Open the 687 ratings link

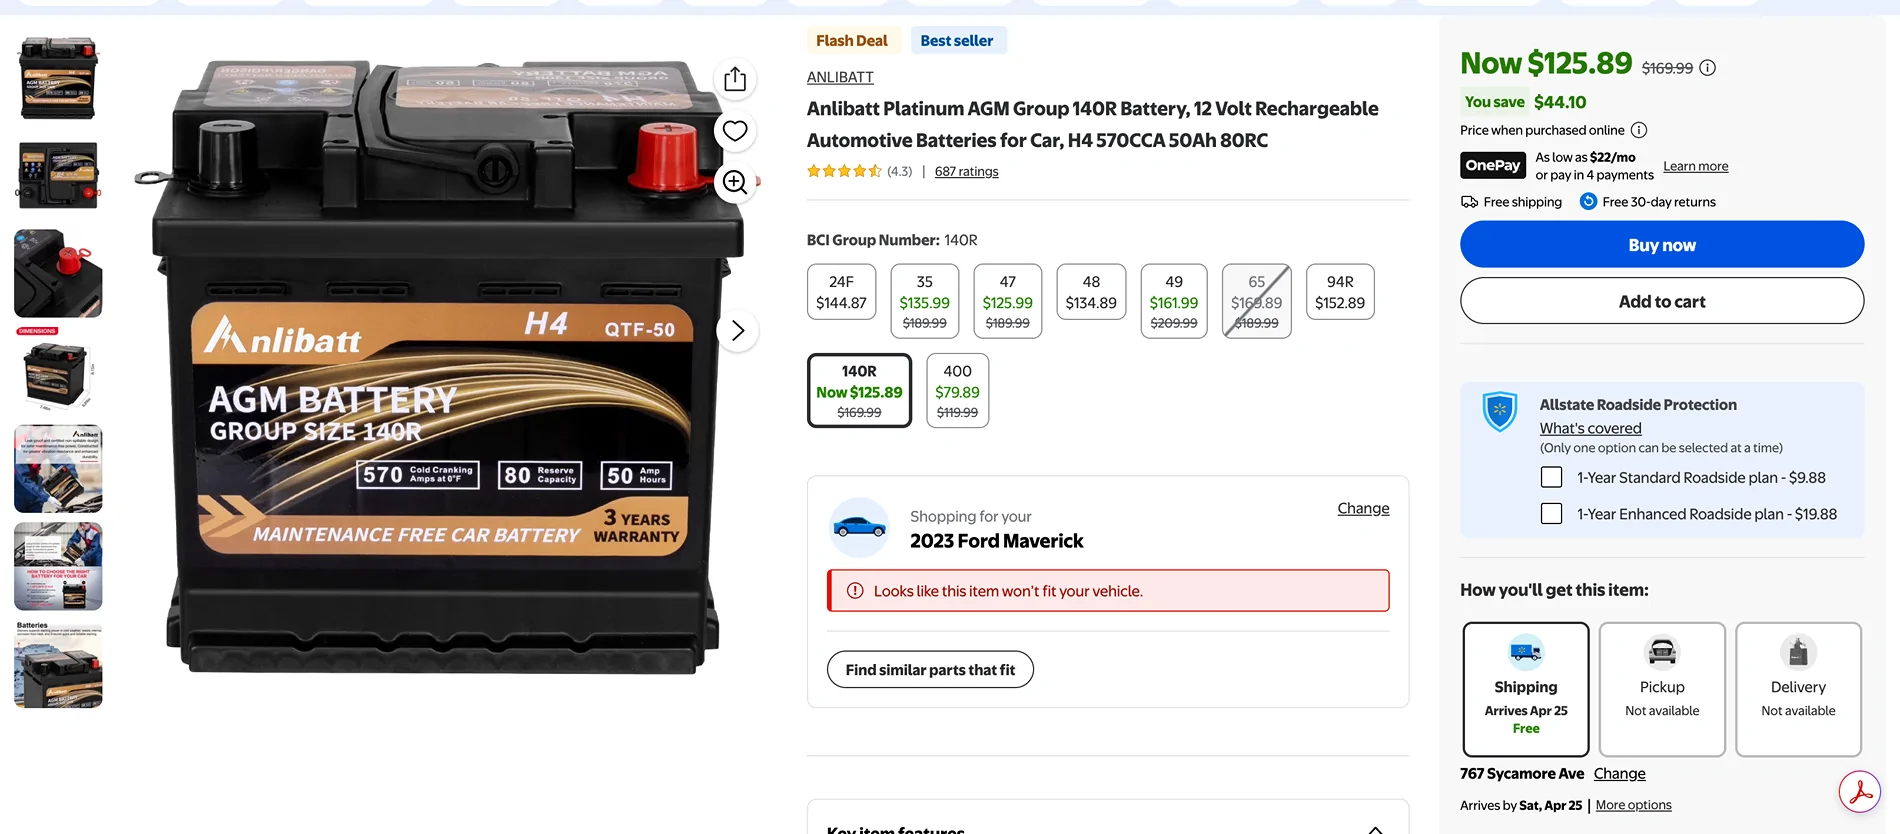point(966,171)
